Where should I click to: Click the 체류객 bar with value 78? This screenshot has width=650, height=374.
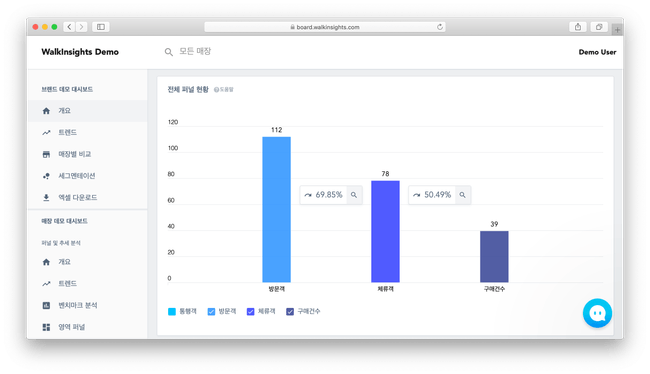tap(386, 231)
